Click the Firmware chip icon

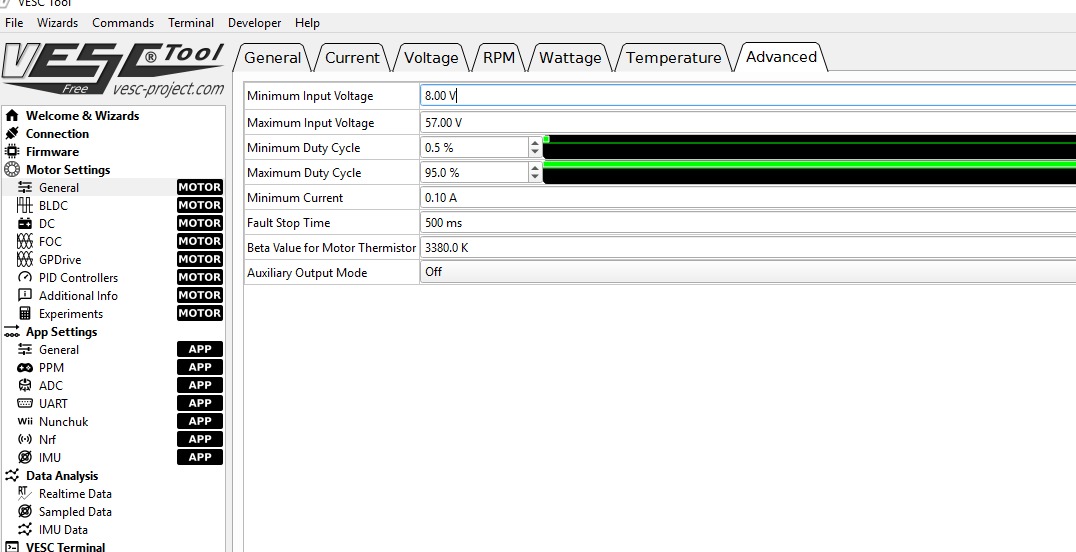tap(12, 152)
